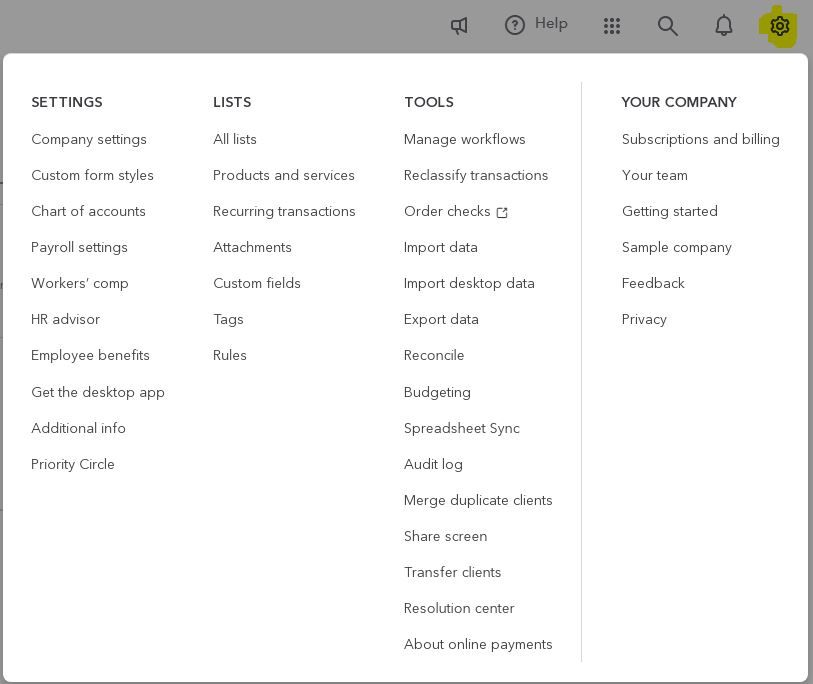This screenshot has width=813, height=684.
Task: Open Custom form styles
Action: (92, 176)
